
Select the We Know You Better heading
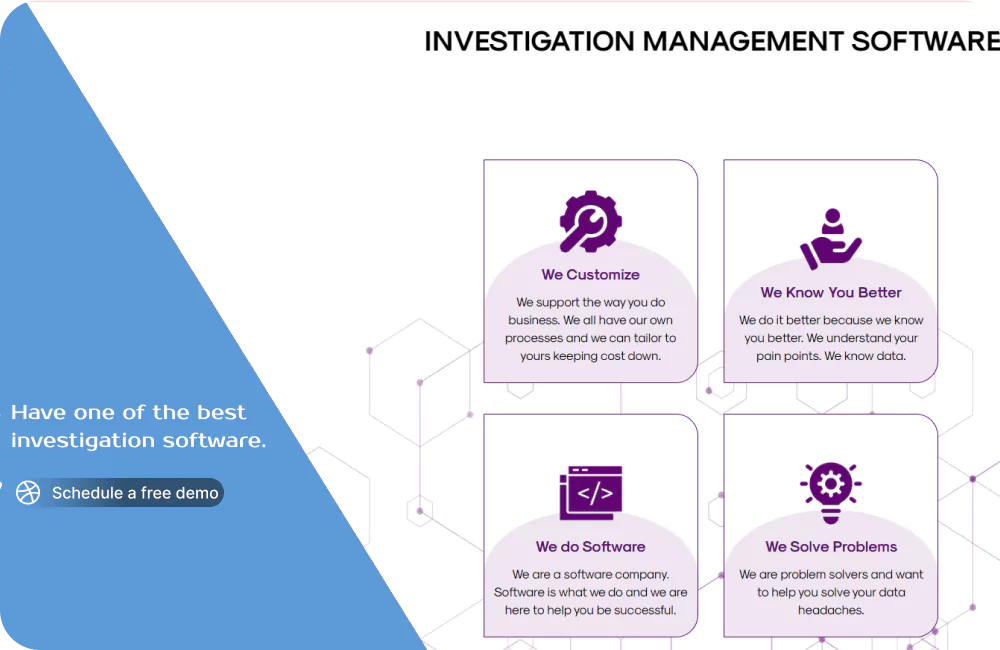(831, 293)
